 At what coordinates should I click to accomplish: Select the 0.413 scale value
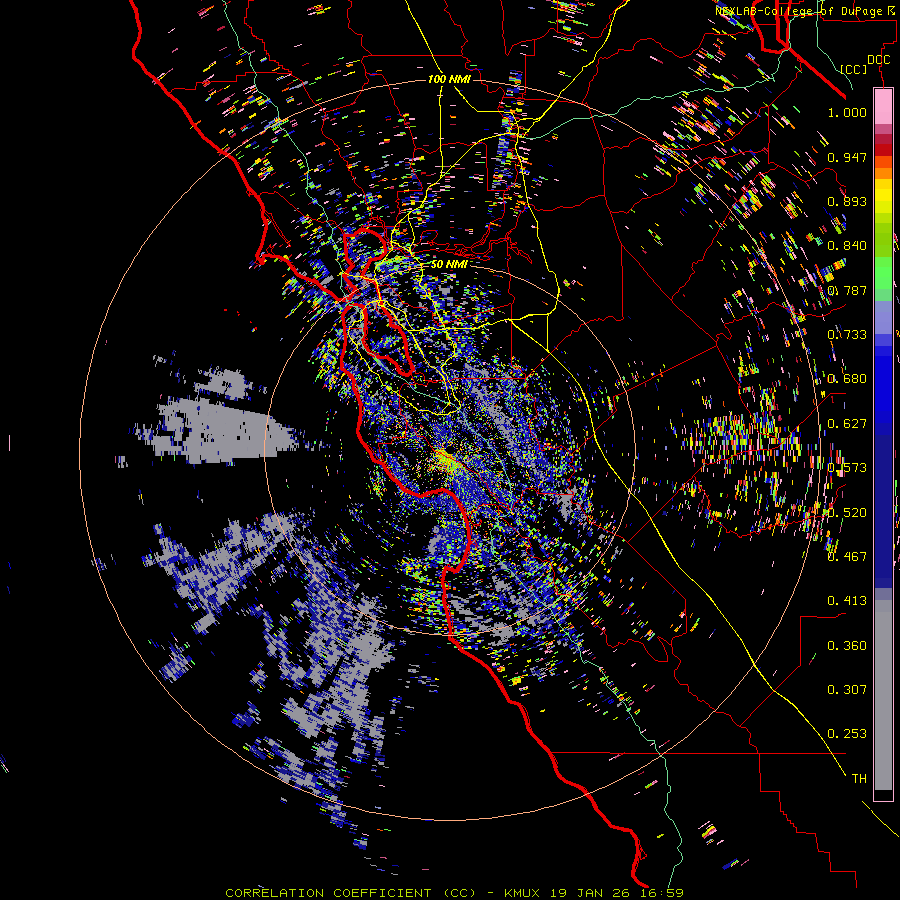pos(847,601)
